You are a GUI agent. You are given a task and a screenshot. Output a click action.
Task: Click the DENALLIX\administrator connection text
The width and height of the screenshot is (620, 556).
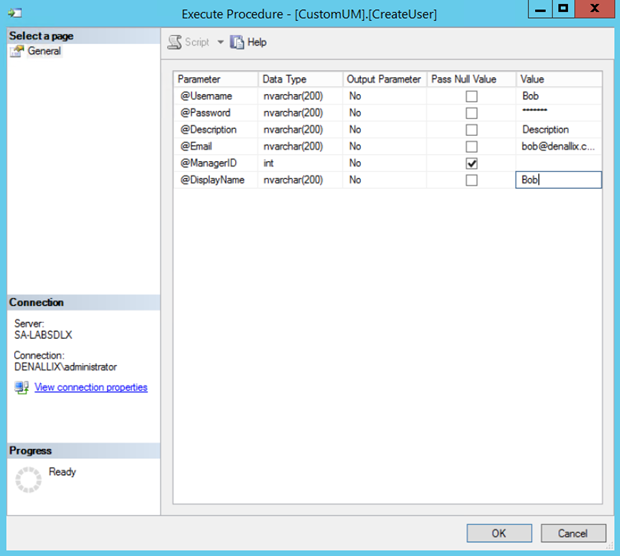click(x=65, y=367)
